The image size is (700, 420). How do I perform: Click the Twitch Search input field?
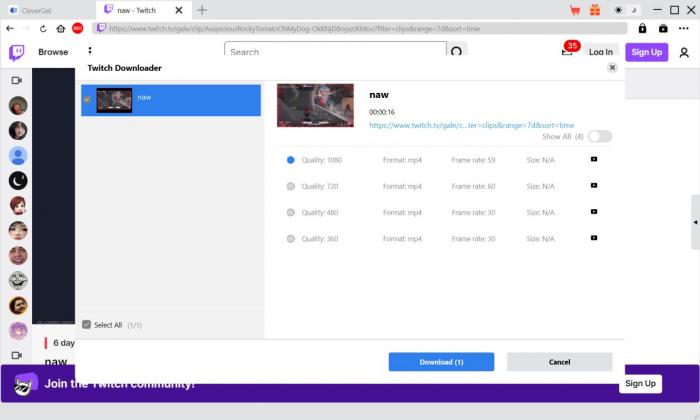335,49
